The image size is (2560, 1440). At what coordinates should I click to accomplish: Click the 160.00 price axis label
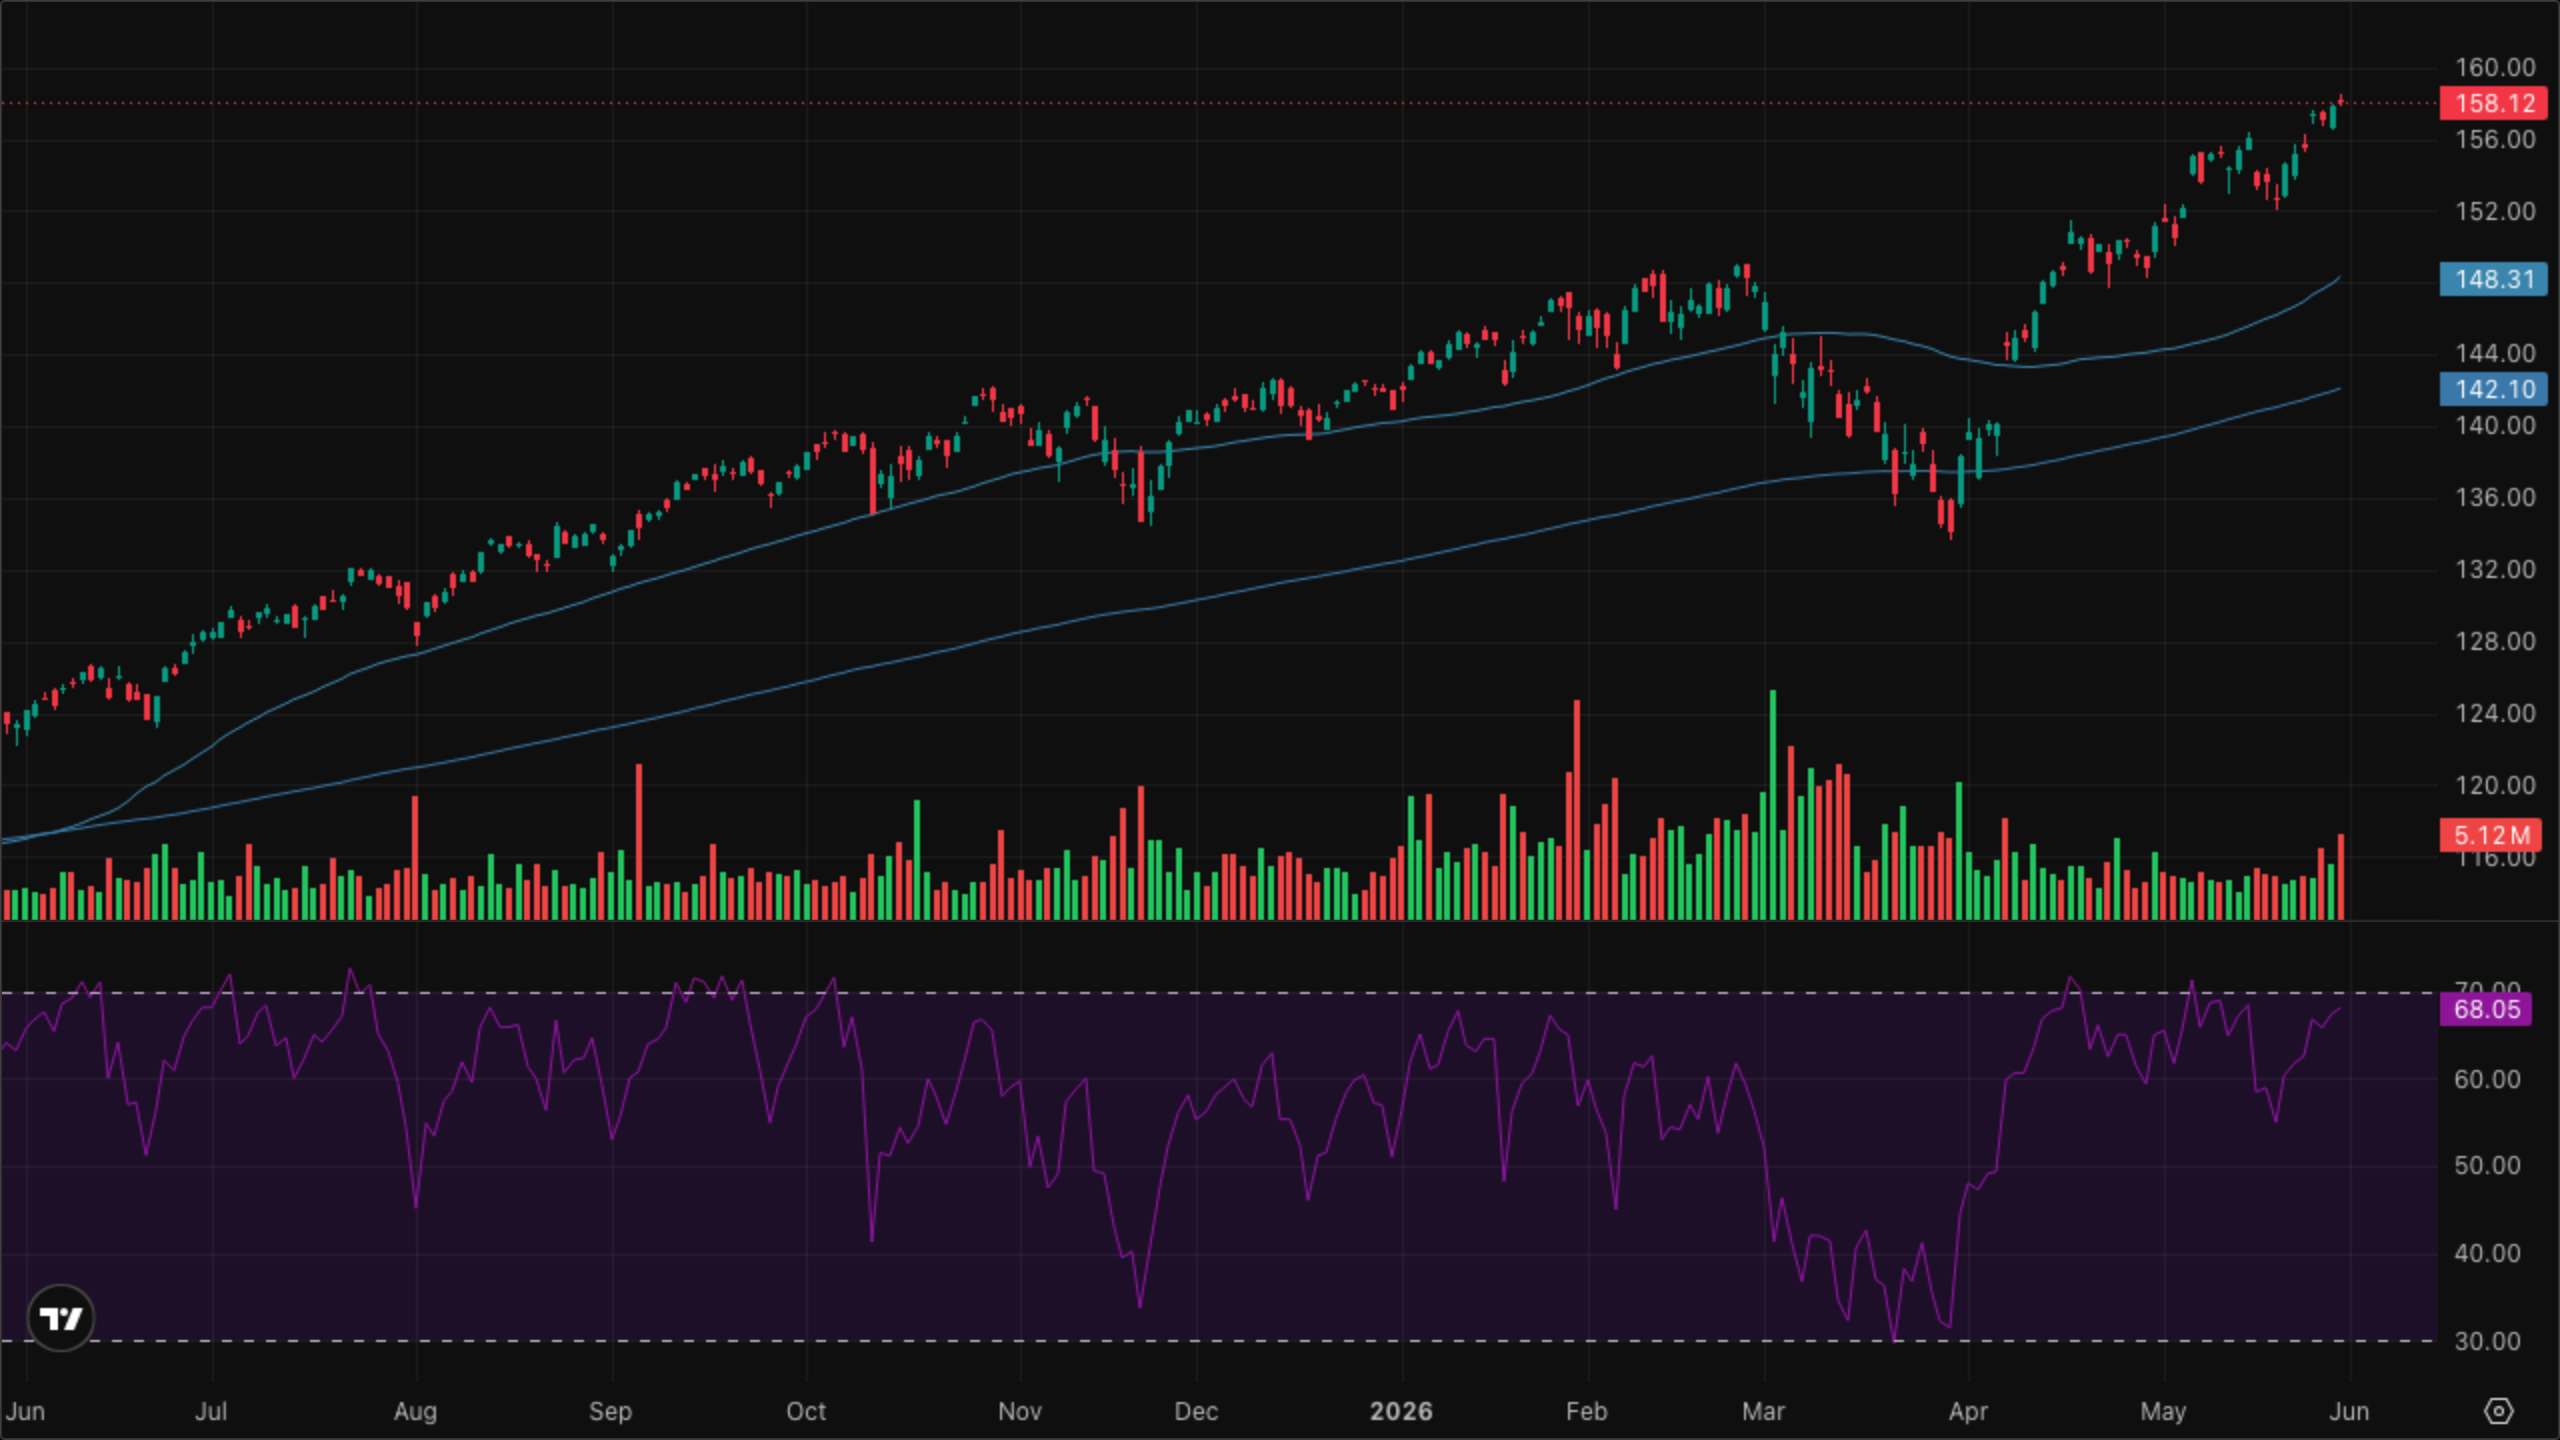coord(2495,67)
